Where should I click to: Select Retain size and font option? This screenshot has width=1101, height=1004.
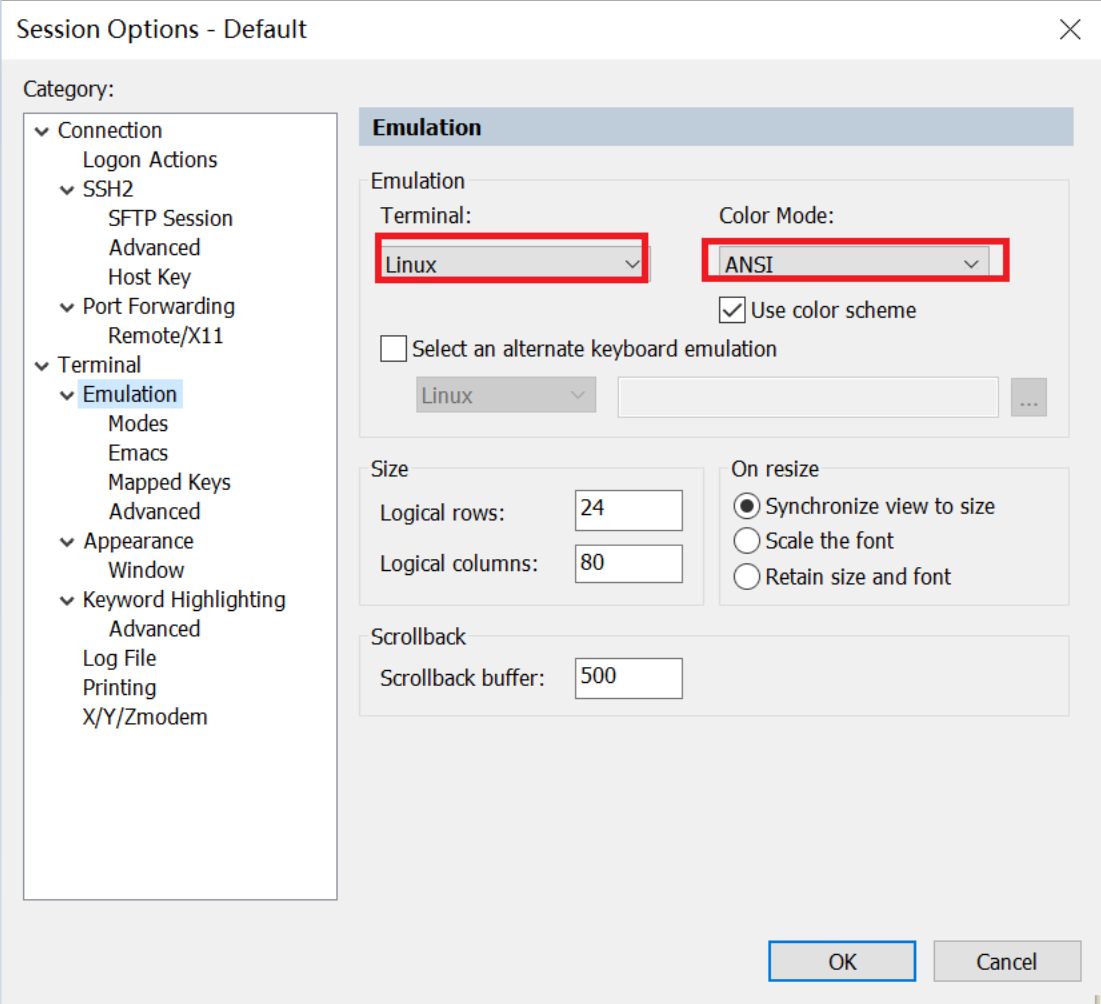click(747, 577)
